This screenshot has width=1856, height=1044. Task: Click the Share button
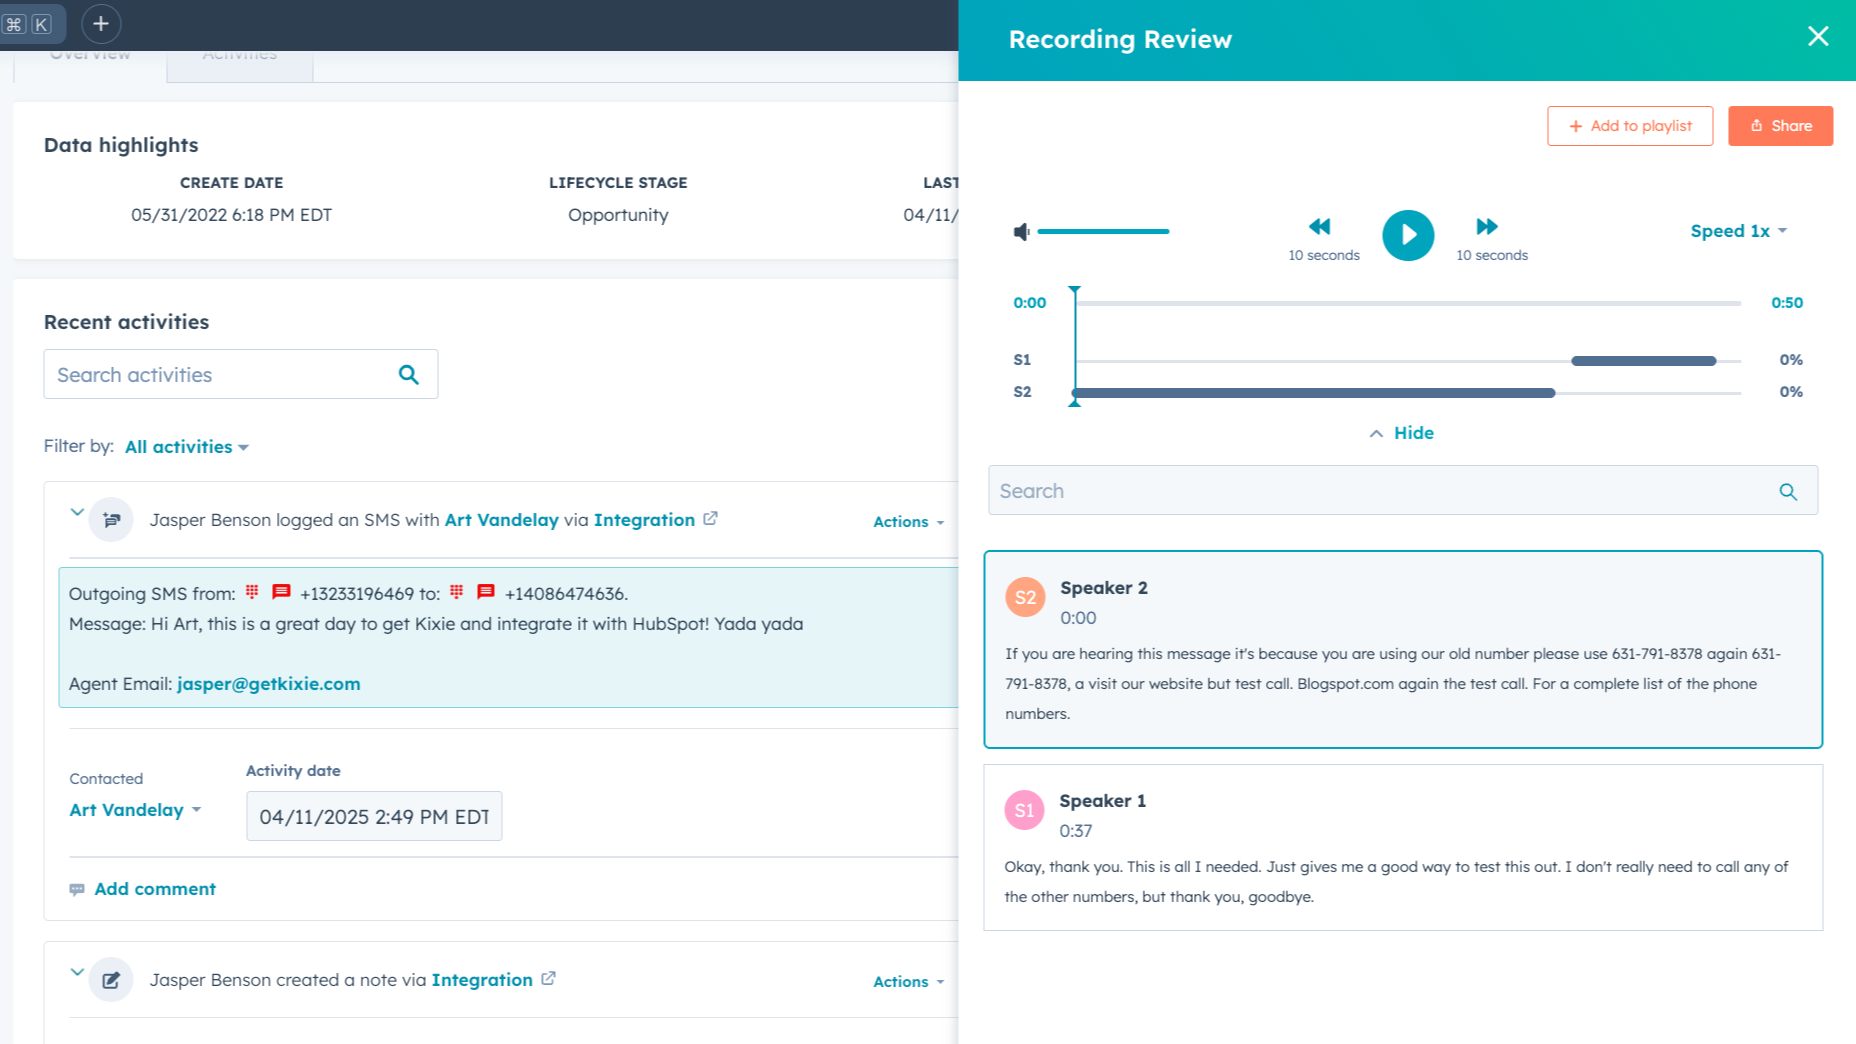point(1780,125)
